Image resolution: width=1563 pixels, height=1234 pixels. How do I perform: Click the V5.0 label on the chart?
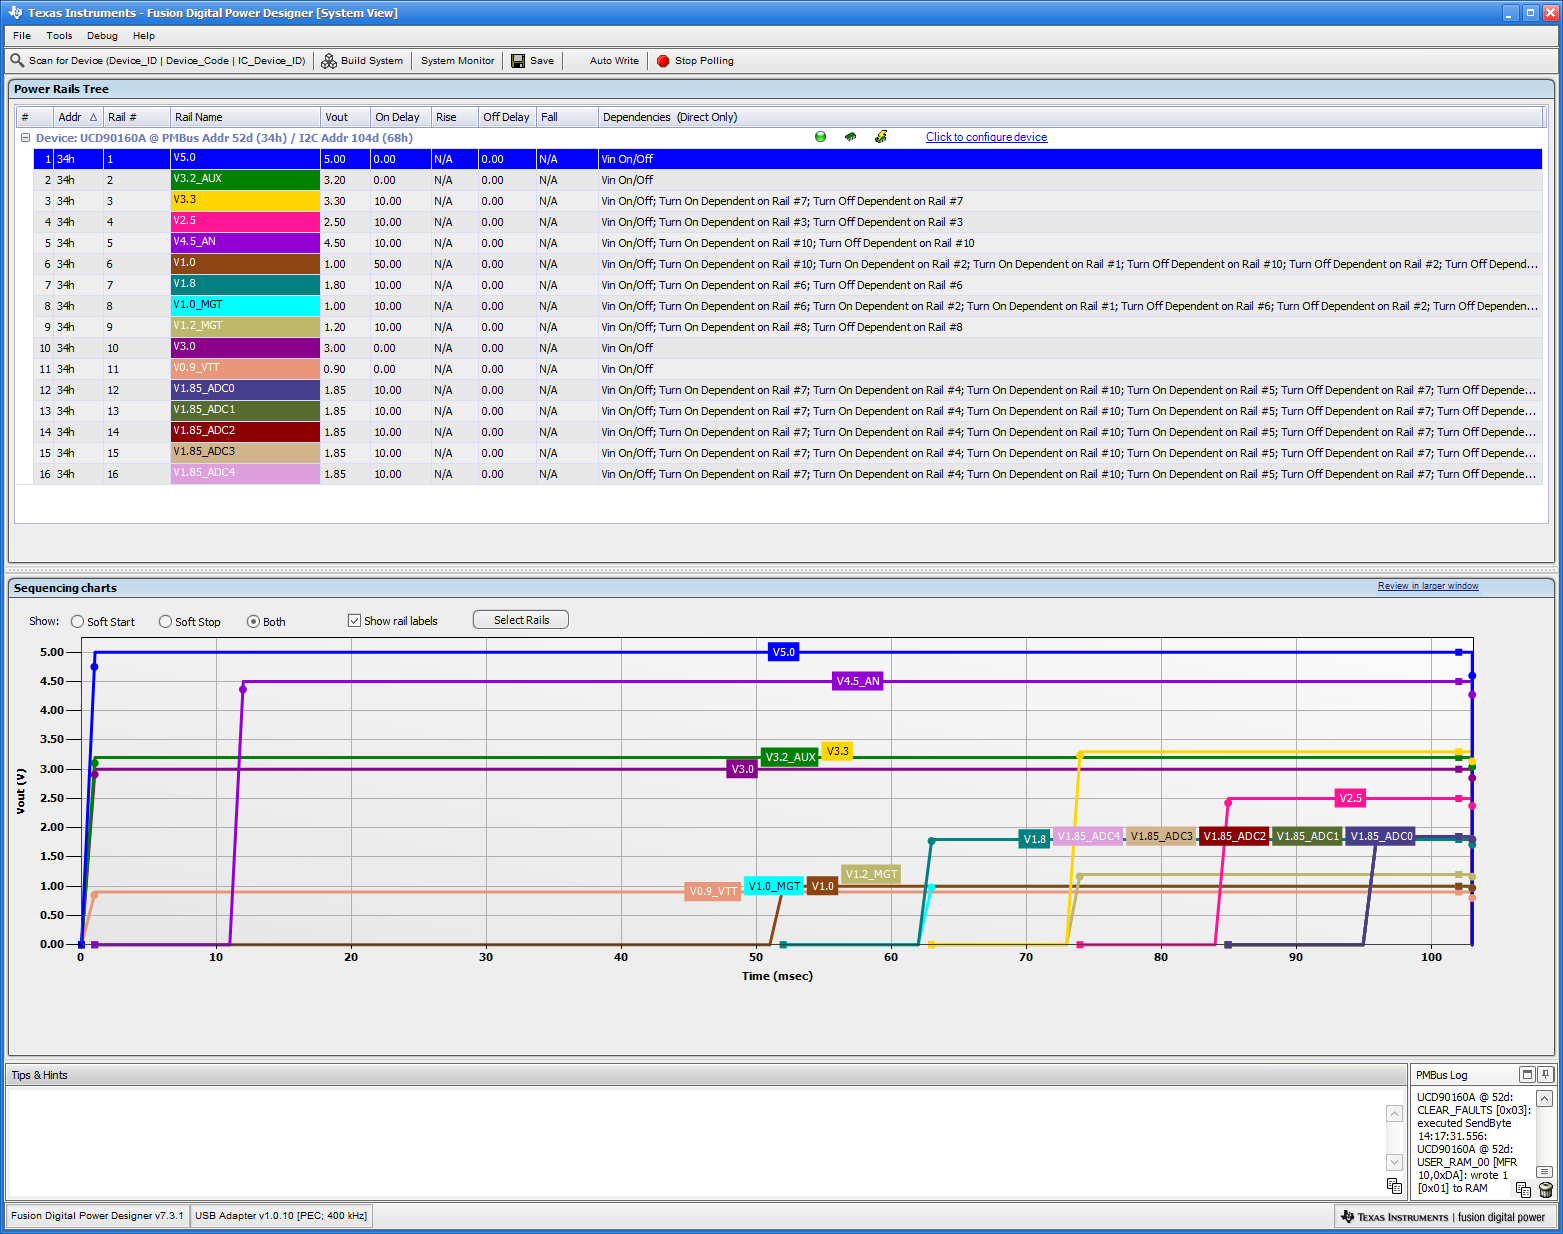click(784, 652)
